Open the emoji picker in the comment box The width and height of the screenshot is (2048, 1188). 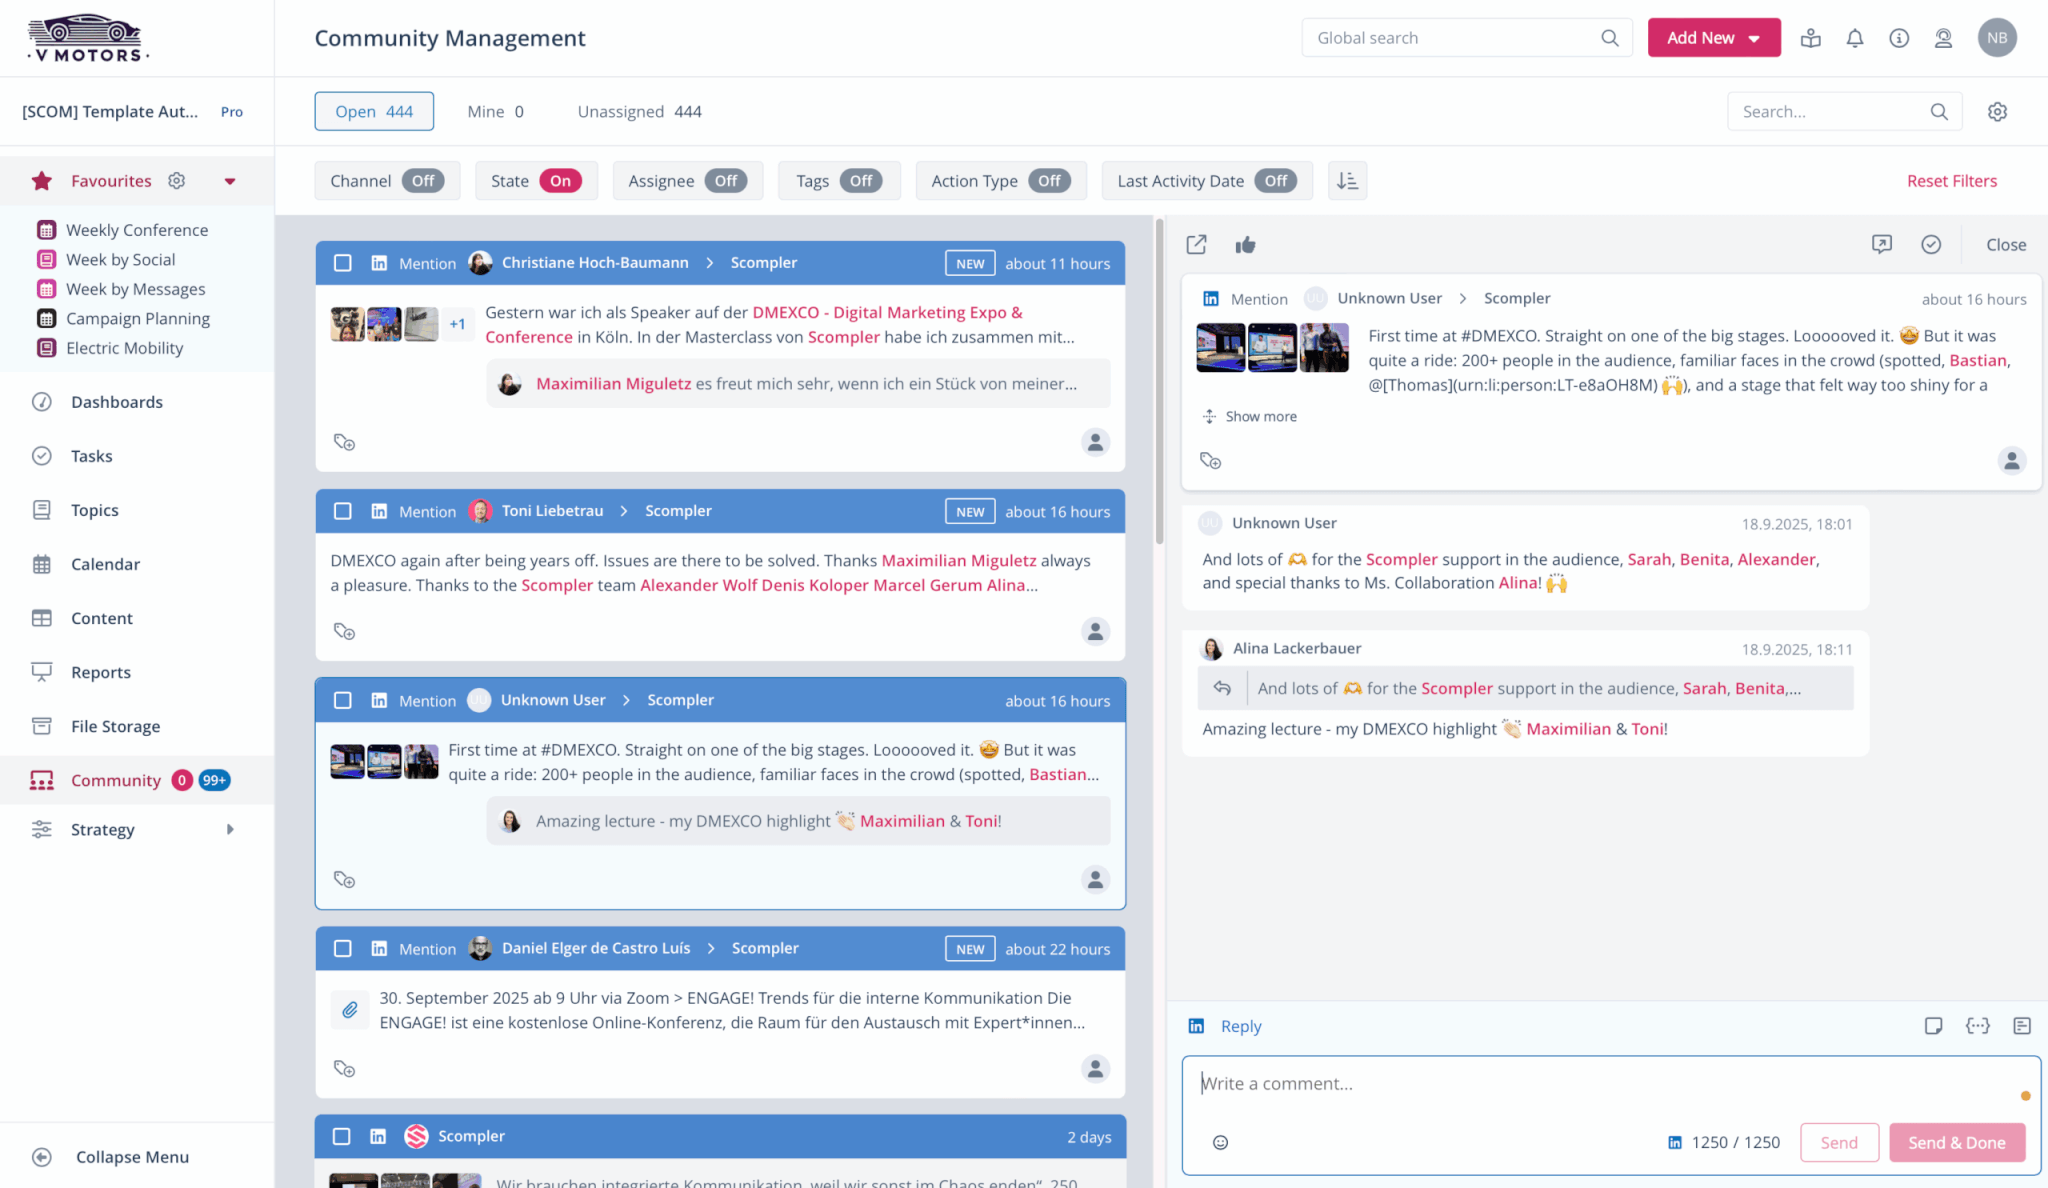[1221, 1141]
